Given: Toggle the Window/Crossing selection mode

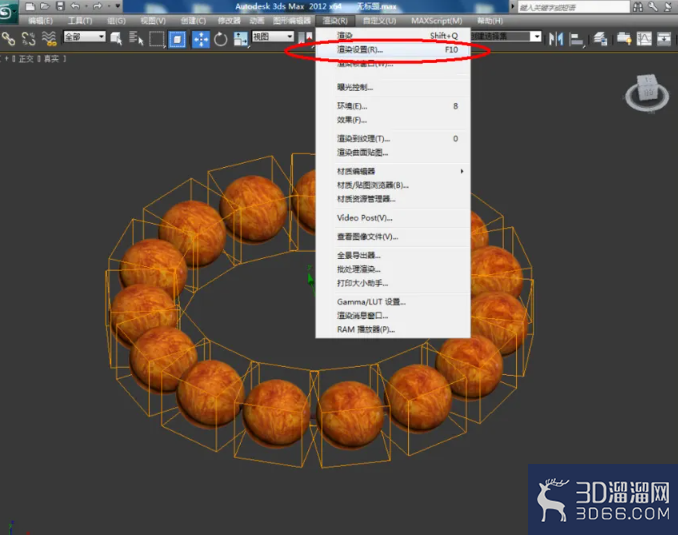Looking at the screenshot, I should coord(177,39).
